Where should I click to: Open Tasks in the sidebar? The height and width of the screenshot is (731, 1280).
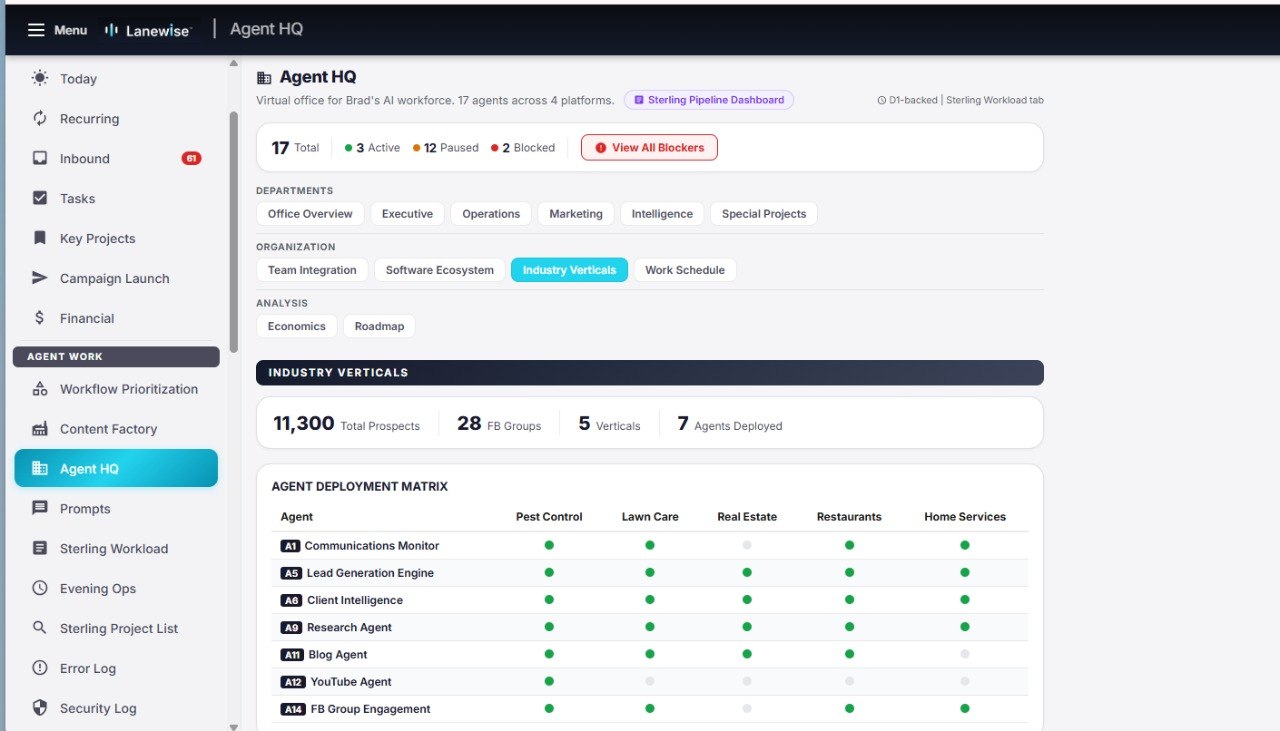116,198
